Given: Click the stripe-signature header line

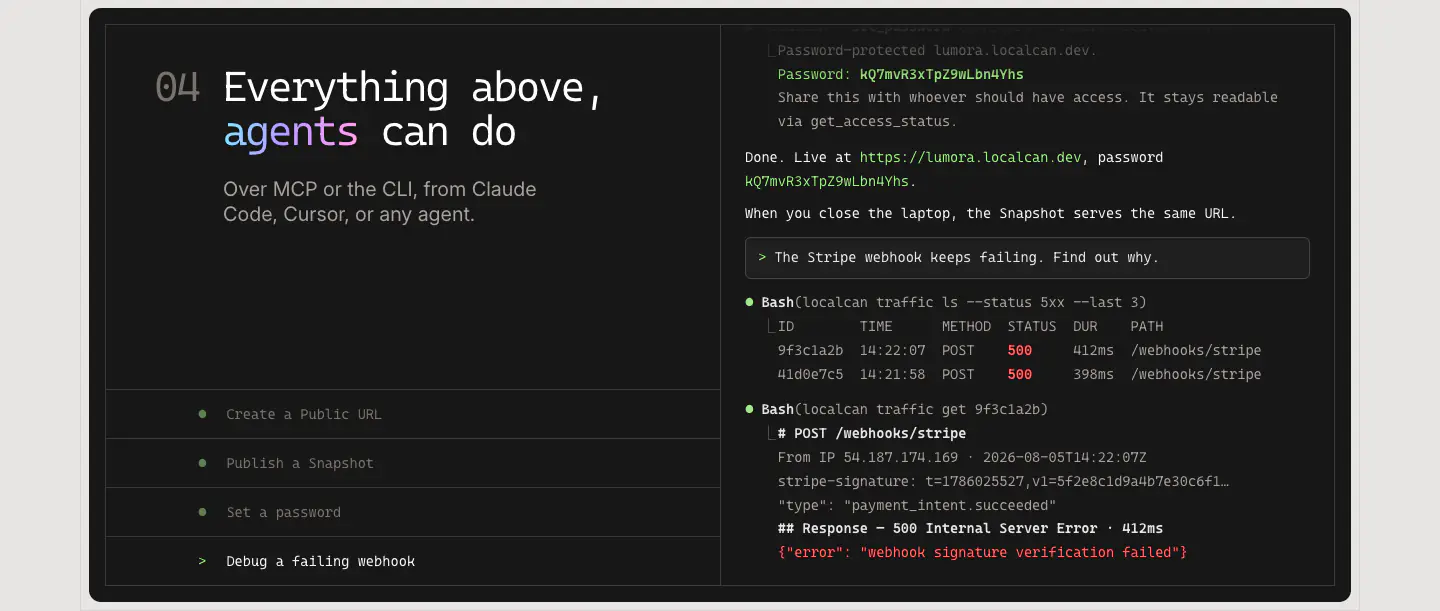Looking at the screenshot, I should (x=1003, y=482).
